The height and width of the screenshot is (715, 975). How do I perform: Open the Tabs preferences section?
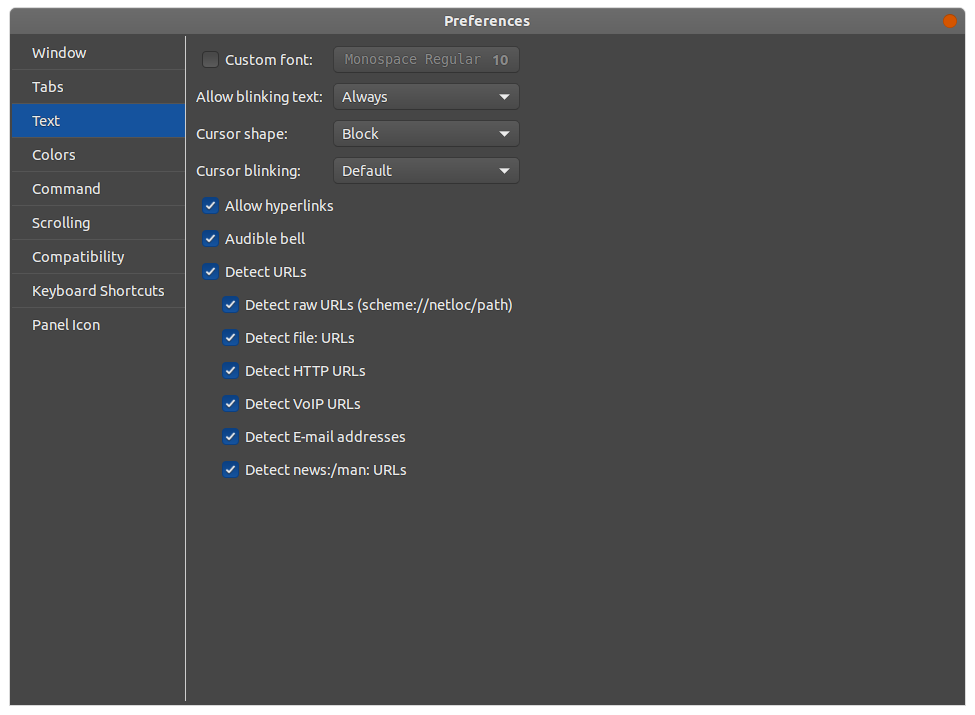pos(98,87)
